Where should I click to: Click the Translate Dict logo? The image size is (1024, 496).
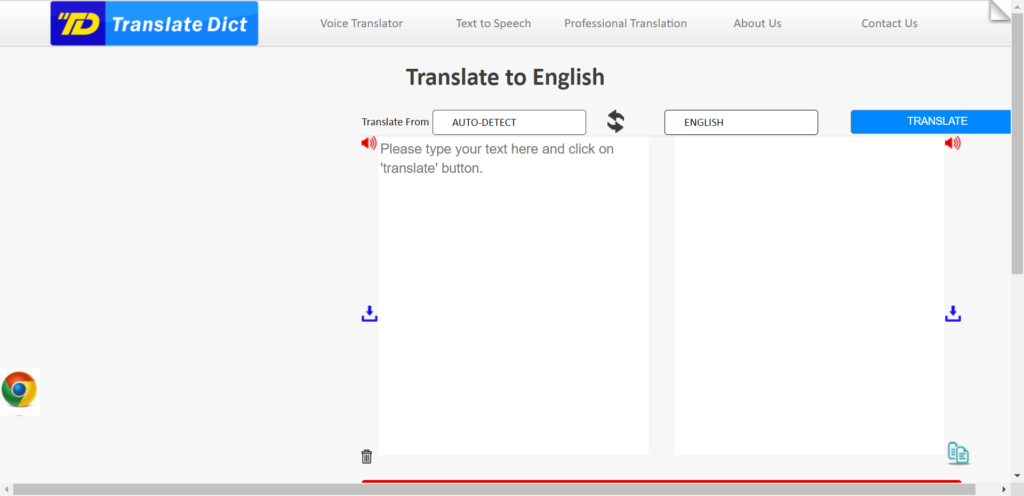(154, 24)
